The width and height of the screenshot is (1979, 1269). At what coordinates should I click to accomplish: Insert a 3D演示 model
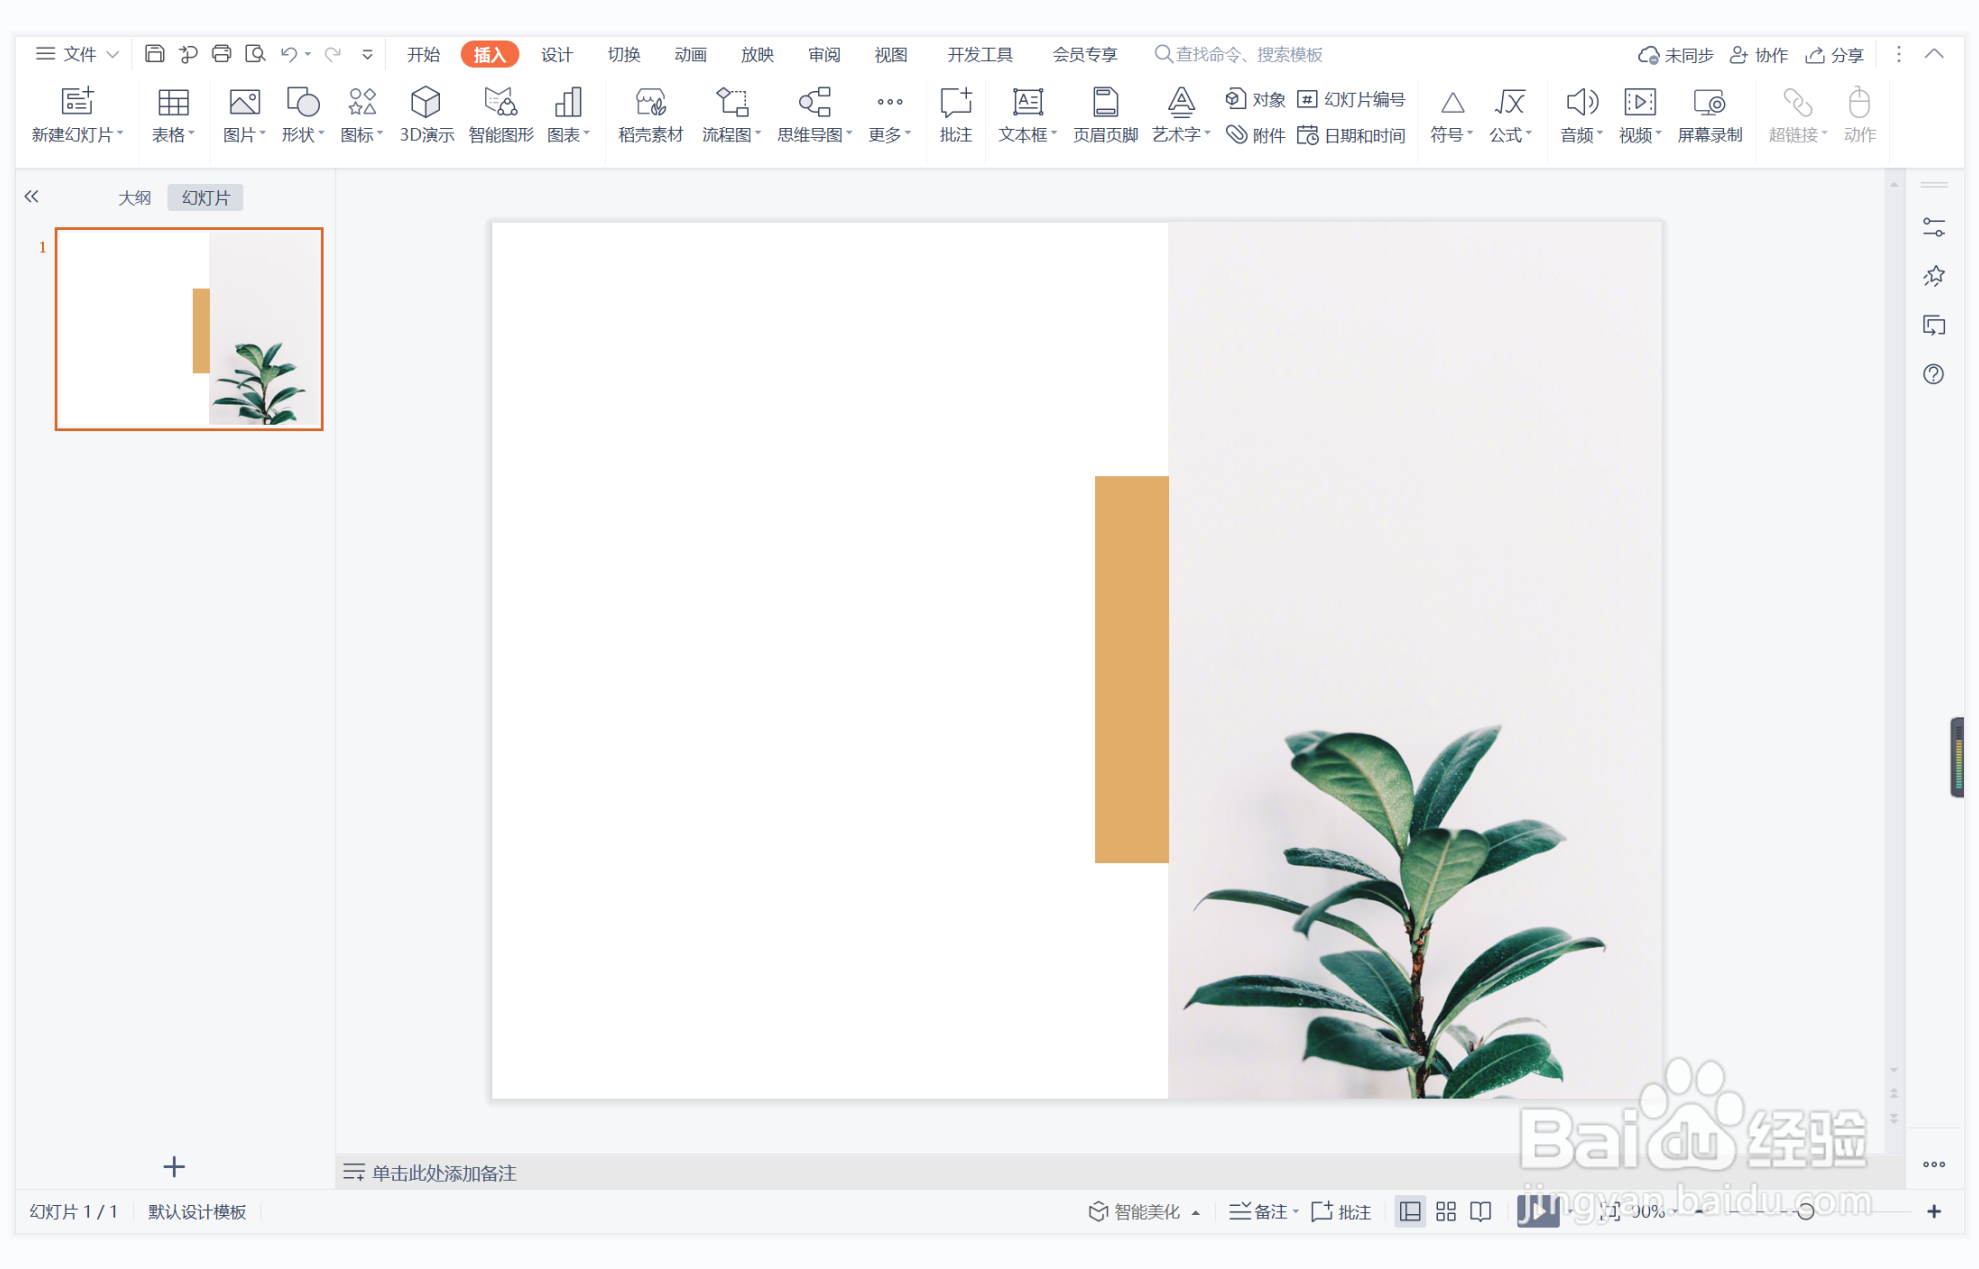(x=426, y=115)
